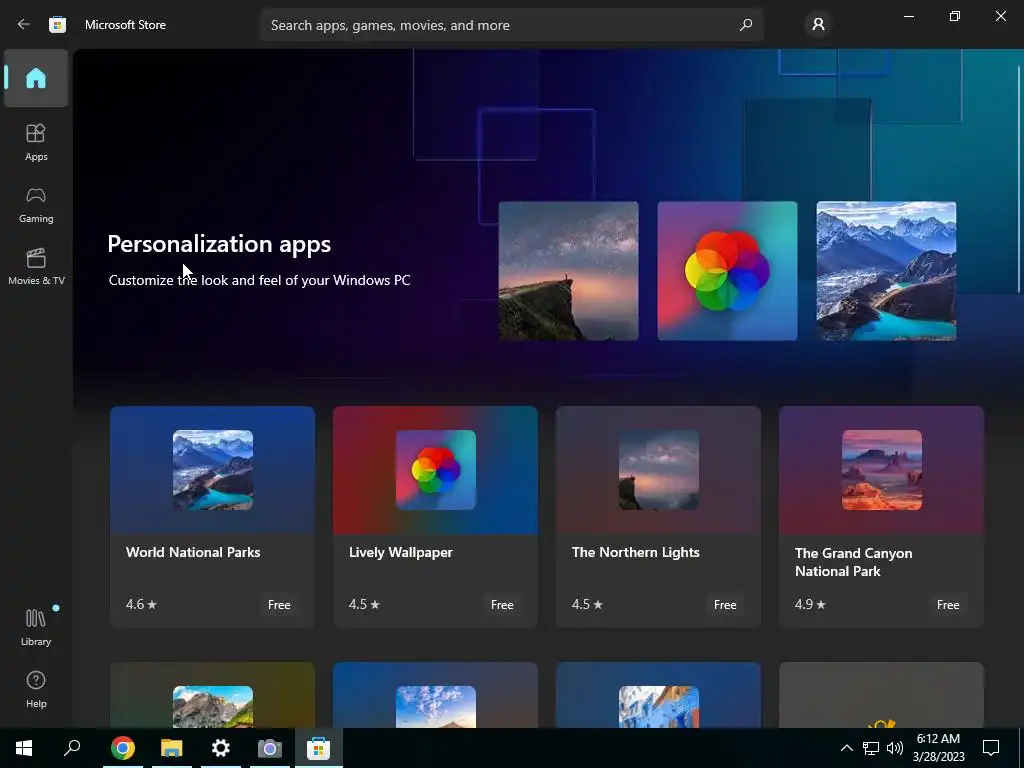Open the user account profile icon
The height and width of the screenshot is (768, 1024).
[818, 25]
